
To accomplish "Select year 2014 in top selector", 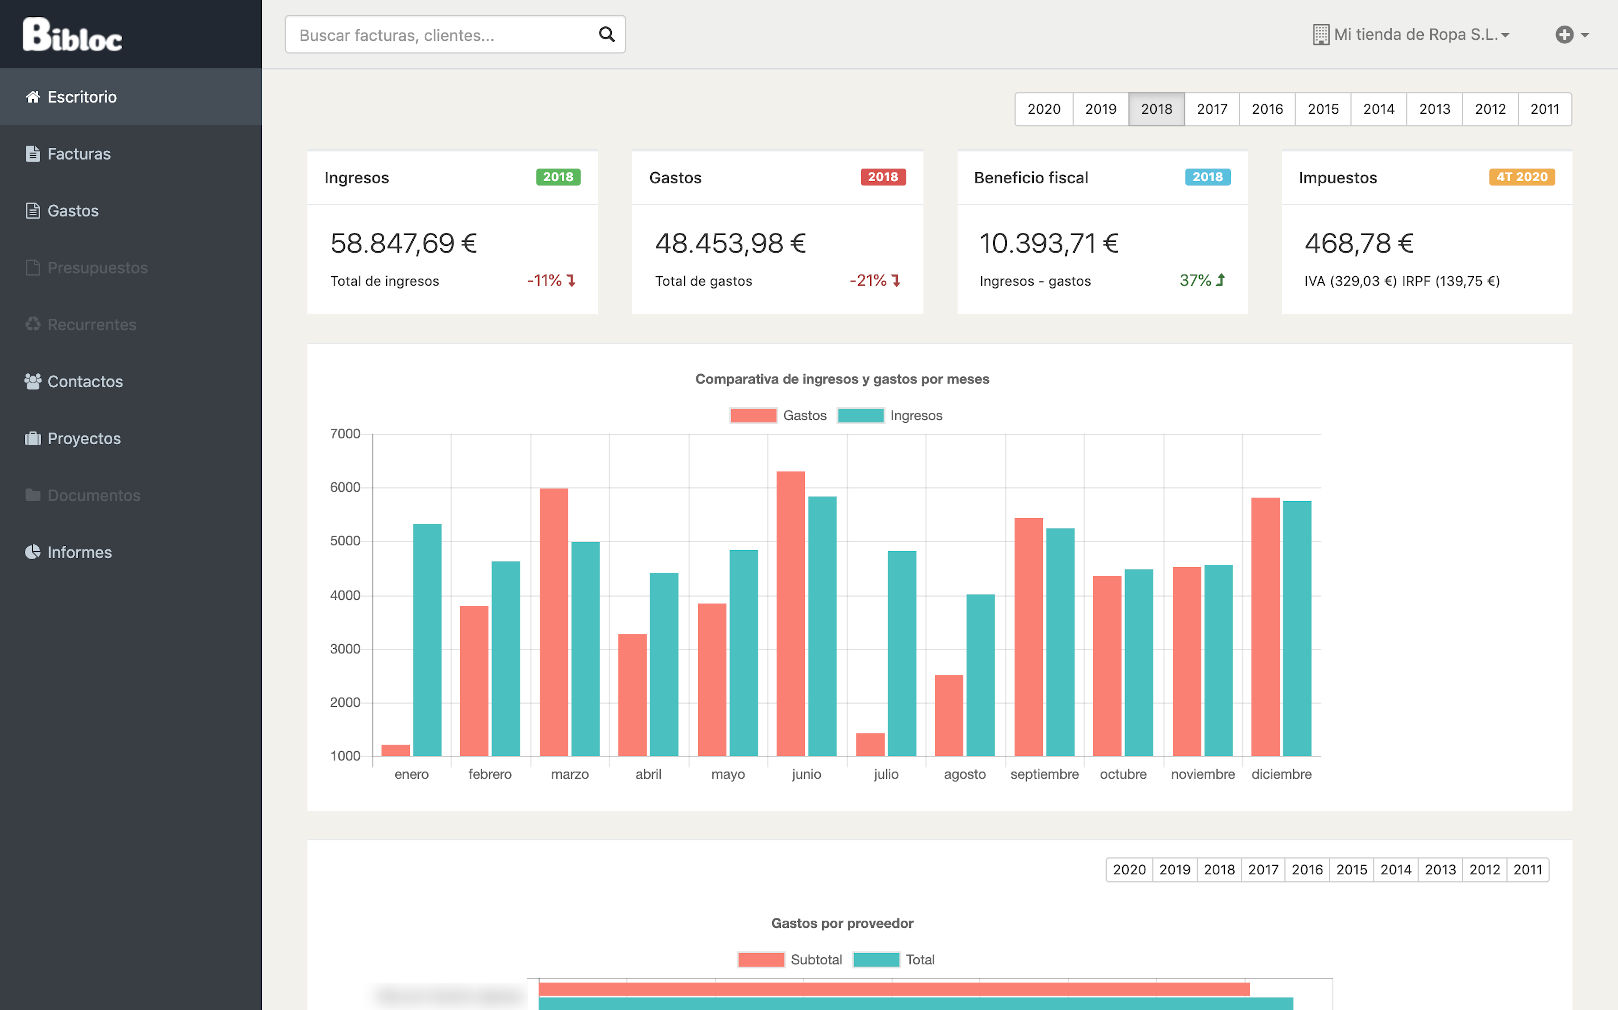I will click(1379, 109).
